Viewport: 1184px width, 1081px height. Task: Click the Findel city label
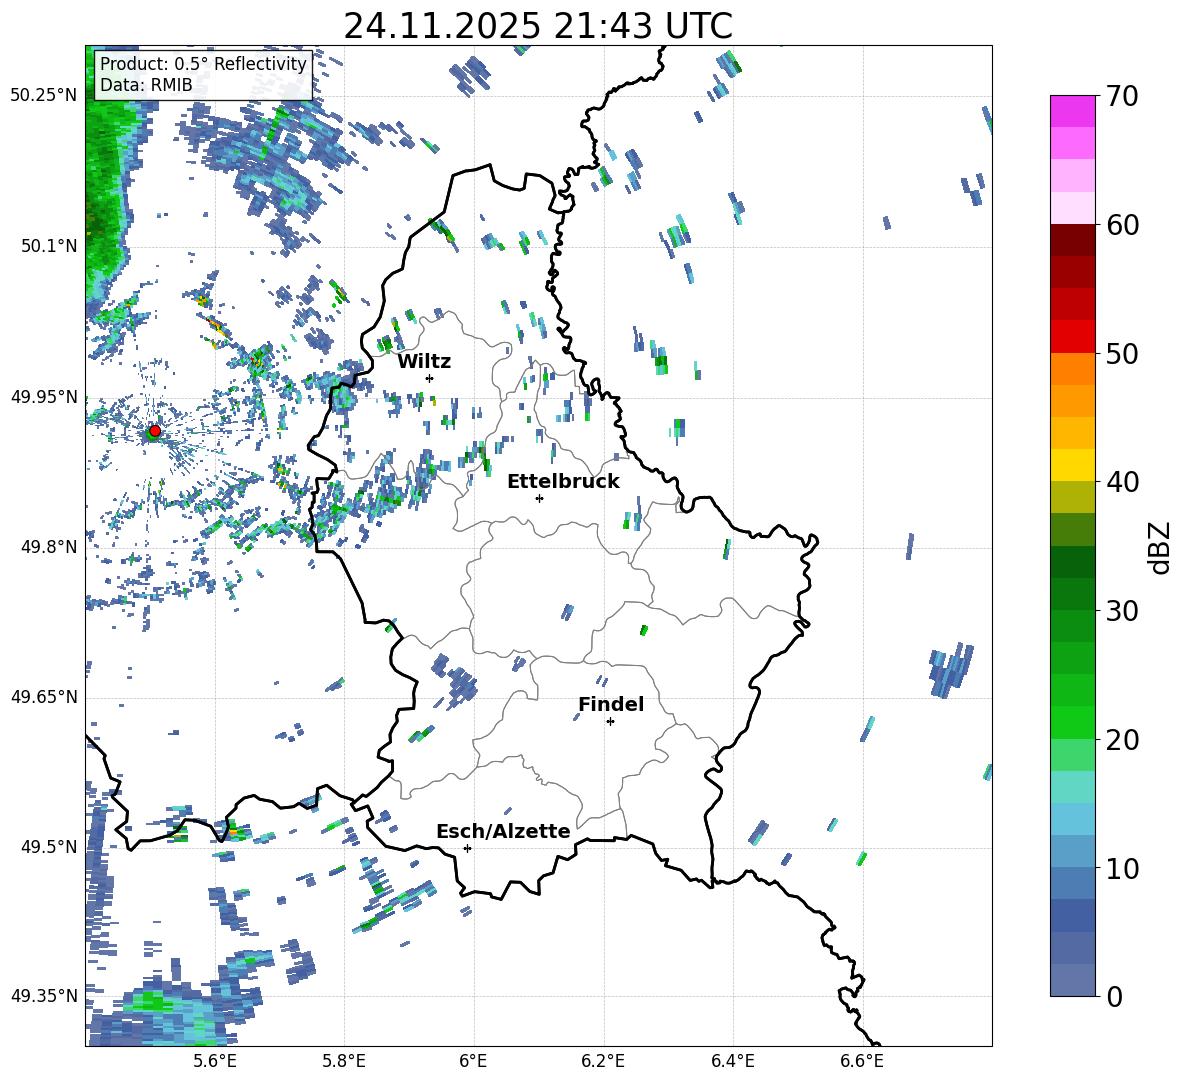point(611,704)
